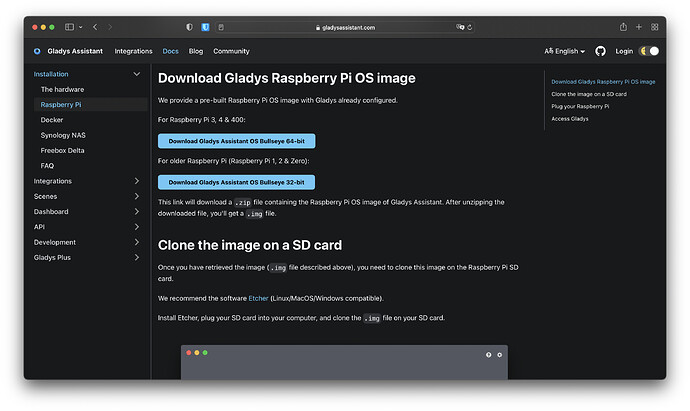
Task: Download Gladys Assistant OS Bullseye 32-bit
Action: tap(236, 182)
